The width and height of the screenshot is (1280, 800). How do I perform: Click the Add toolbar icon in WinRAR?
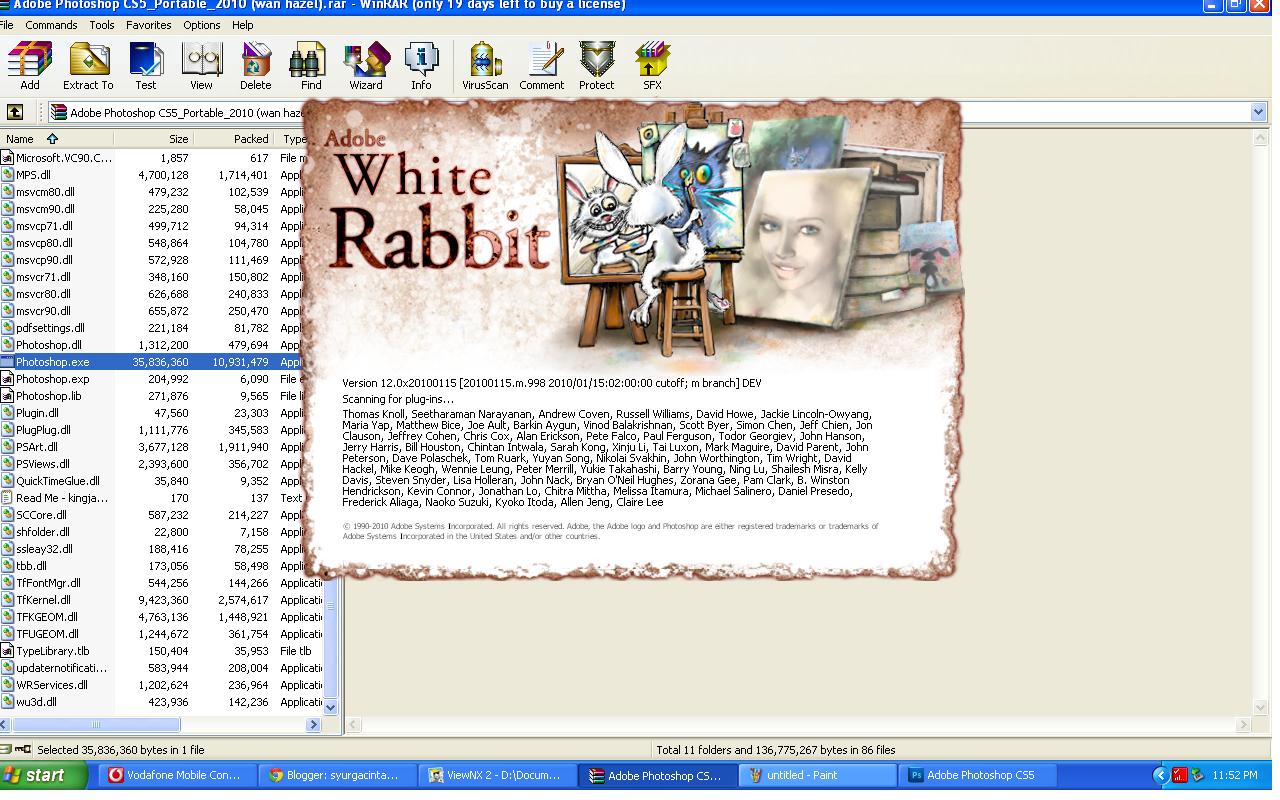click(30, 67)
